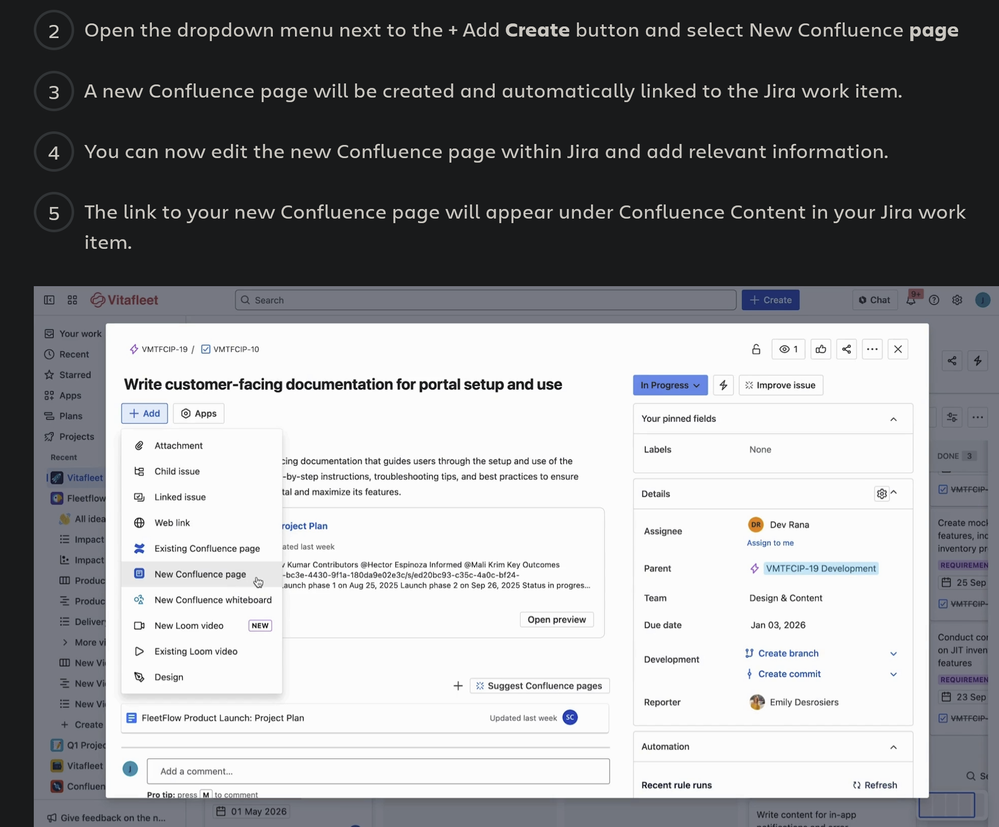Click the automation lightning icon beside In Progress
This screenshot has width=999, height=827.
[723, 385]
